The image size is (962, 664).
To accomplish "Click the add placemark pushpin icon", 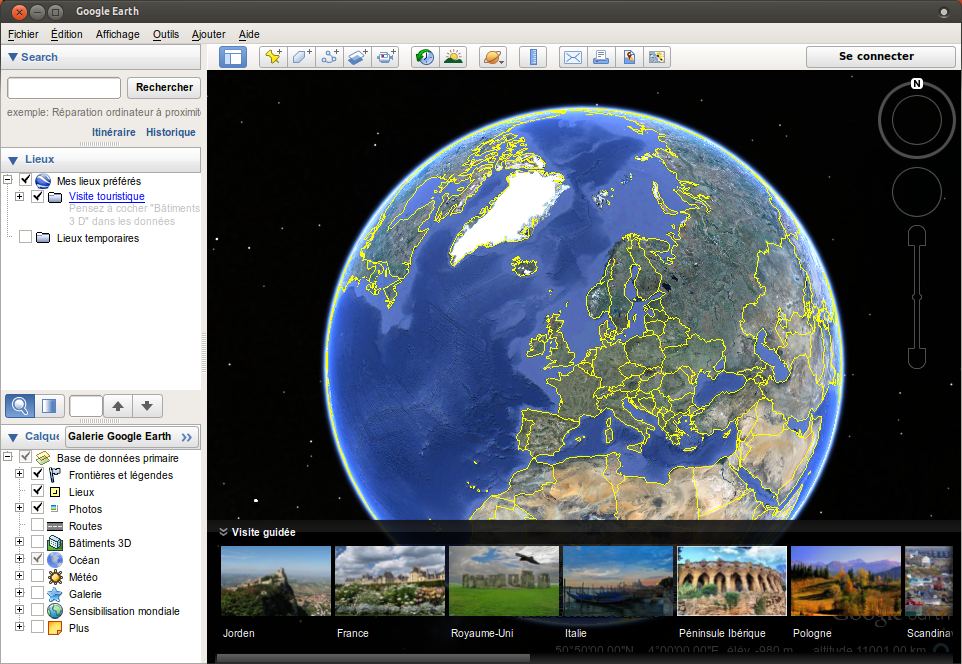I will [x=273, y=57].
